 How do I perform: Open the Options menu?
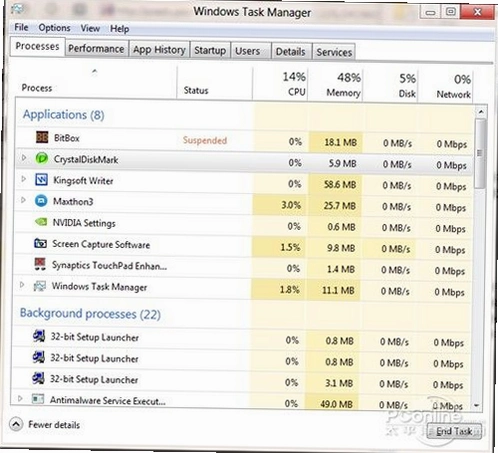(54, 28)
